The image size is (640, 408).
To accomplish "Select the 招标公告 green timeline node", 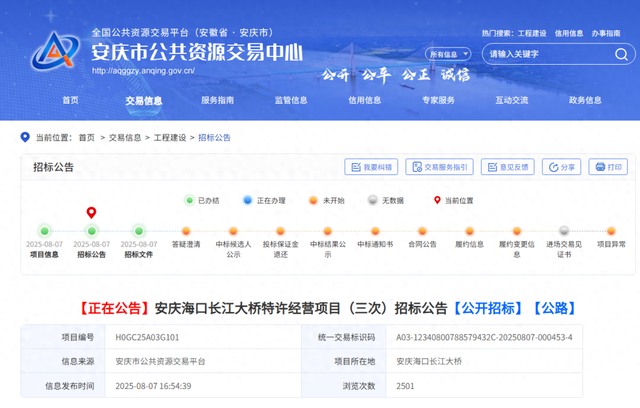I will pyautogui.click(x=92, y=231).
